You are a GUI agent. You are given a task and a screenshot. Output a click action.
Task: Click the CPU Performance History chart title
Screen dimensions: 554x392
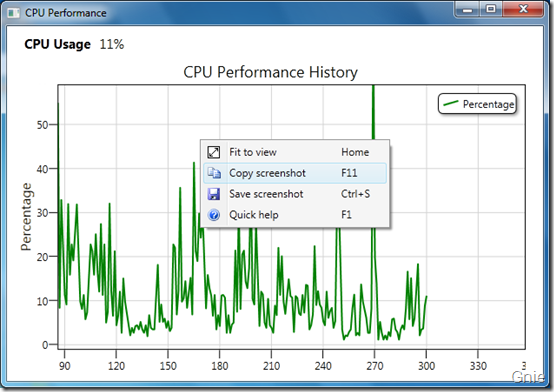270,72
